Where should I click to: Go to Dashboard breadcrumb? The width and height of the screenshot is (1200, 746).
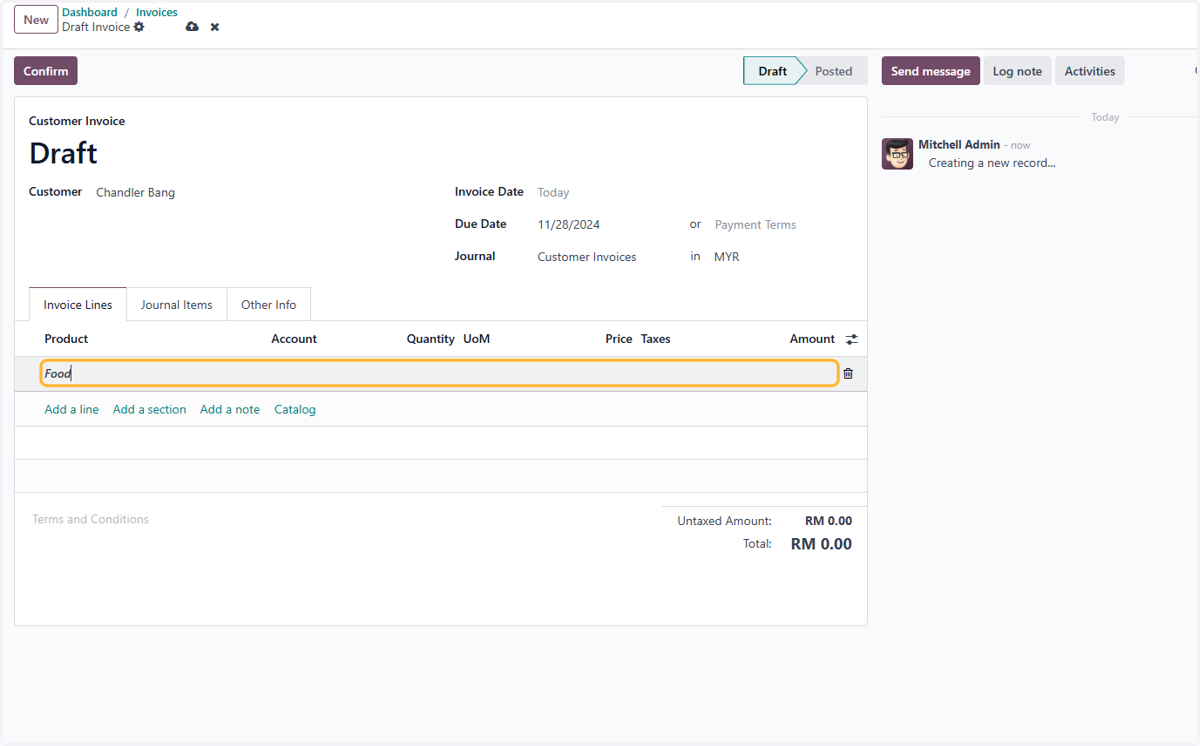click(x=90, y=12)
